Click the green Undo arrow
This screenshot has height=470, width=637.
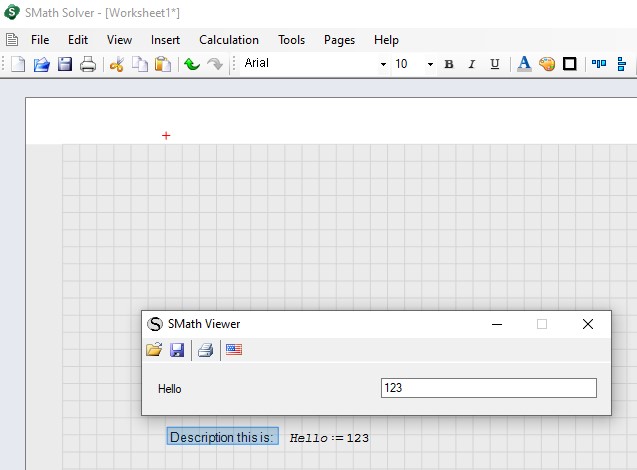pos(192,64)
